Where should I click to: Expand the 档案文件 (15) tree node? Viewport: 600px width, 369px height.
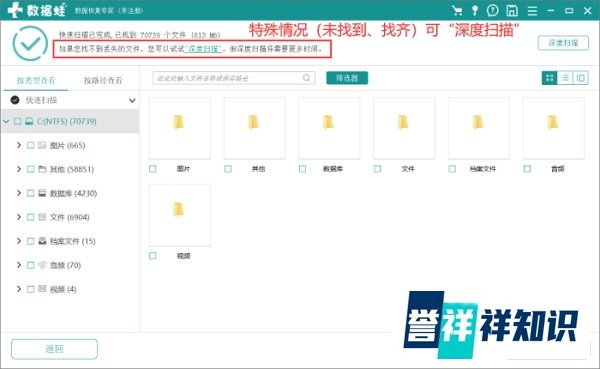pyautogui.click(x=19, y=241)
